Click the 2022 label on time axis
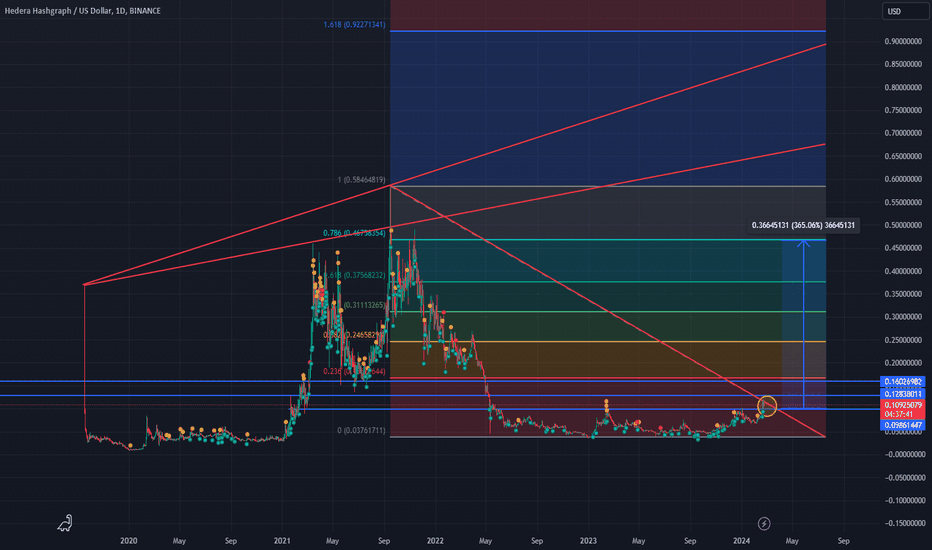 click(x=435, y=541)
